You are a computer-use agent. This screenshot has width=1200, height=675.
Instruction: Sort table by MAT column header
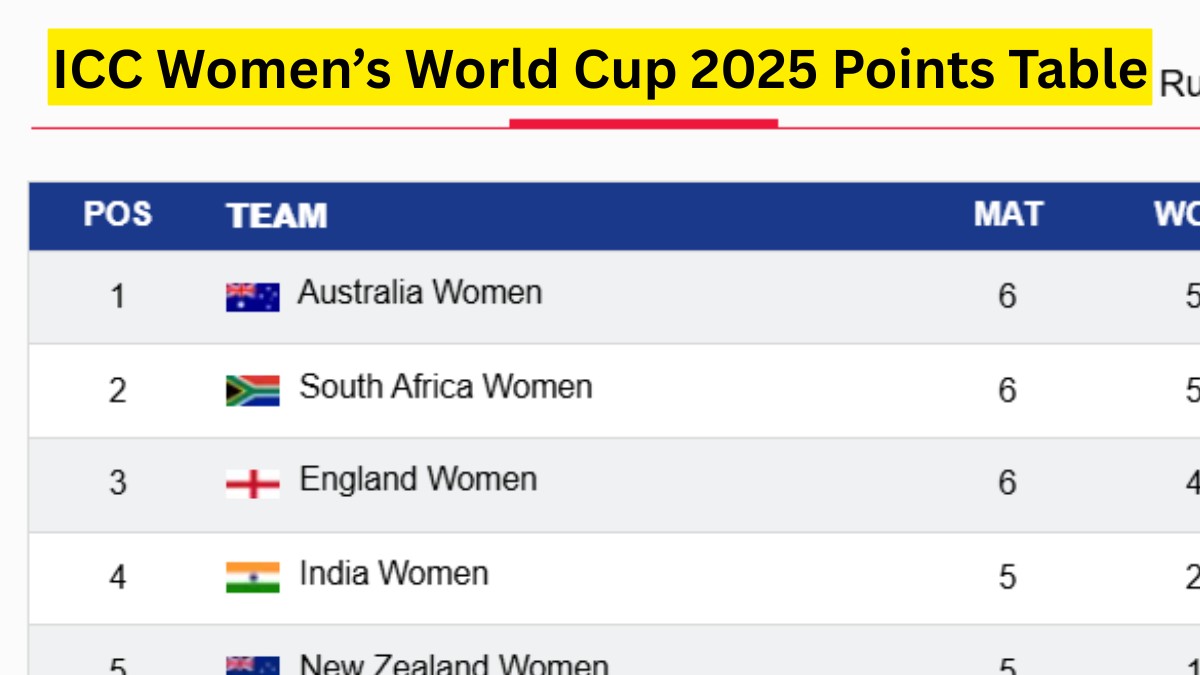[x=1008, y=215]
